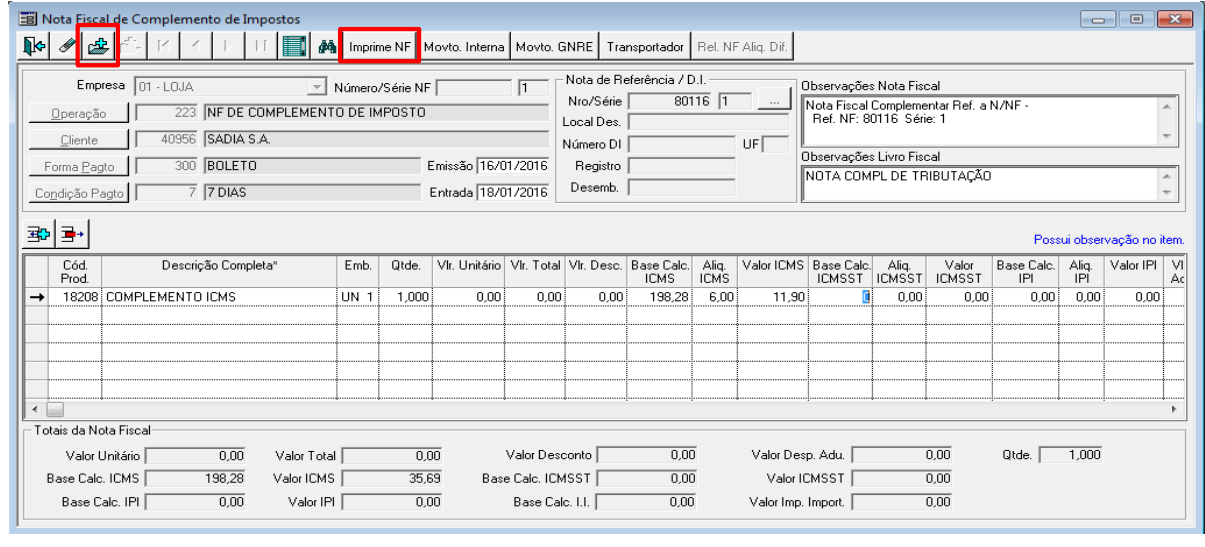Click the Desemb. field
The image size is (1205, 547).
682,187
